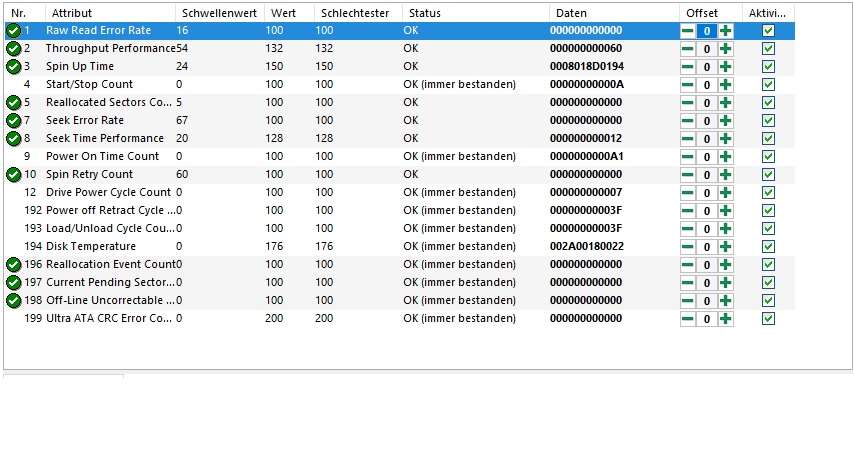The image size is (854, 460).
Task: Click green status icon beside Spin Up Time
Action: 13,67
